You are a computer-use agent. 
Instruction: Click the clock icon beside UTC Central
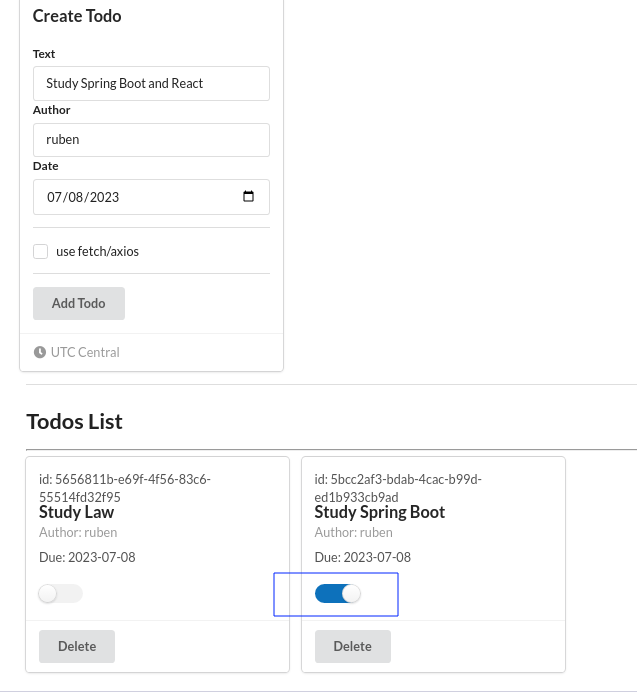tap(40, 352)
